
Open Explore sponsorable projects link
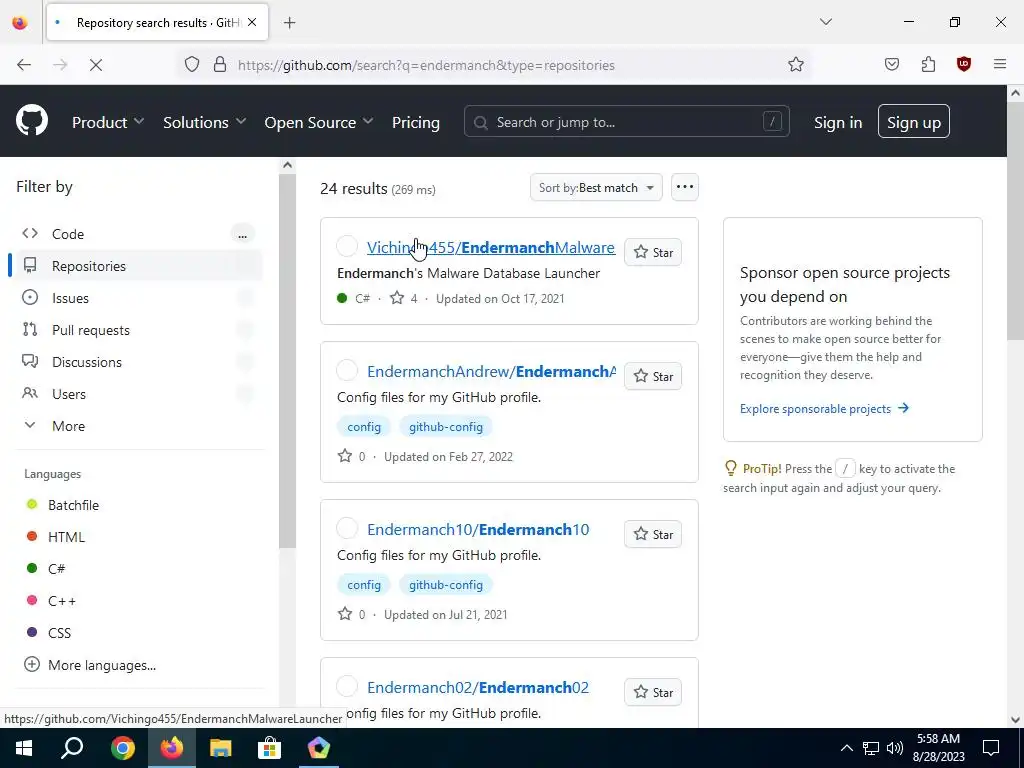[x=824, y=409]
